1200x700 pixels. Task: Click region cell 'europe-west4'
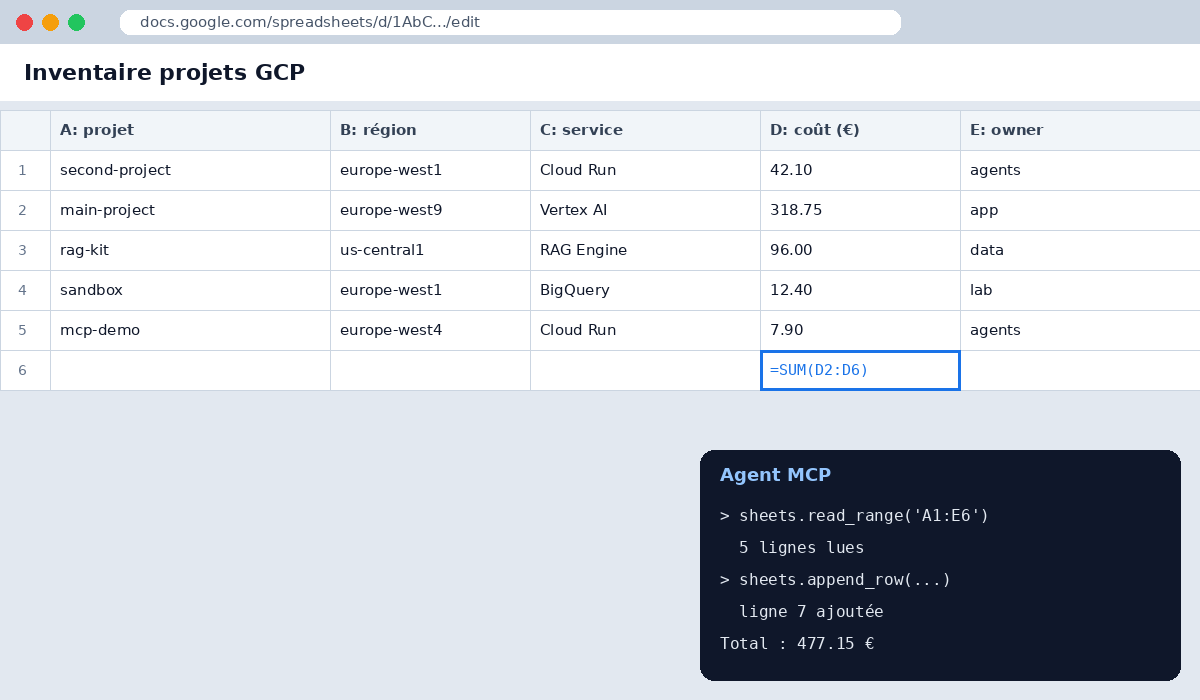(x=430, y=330)
